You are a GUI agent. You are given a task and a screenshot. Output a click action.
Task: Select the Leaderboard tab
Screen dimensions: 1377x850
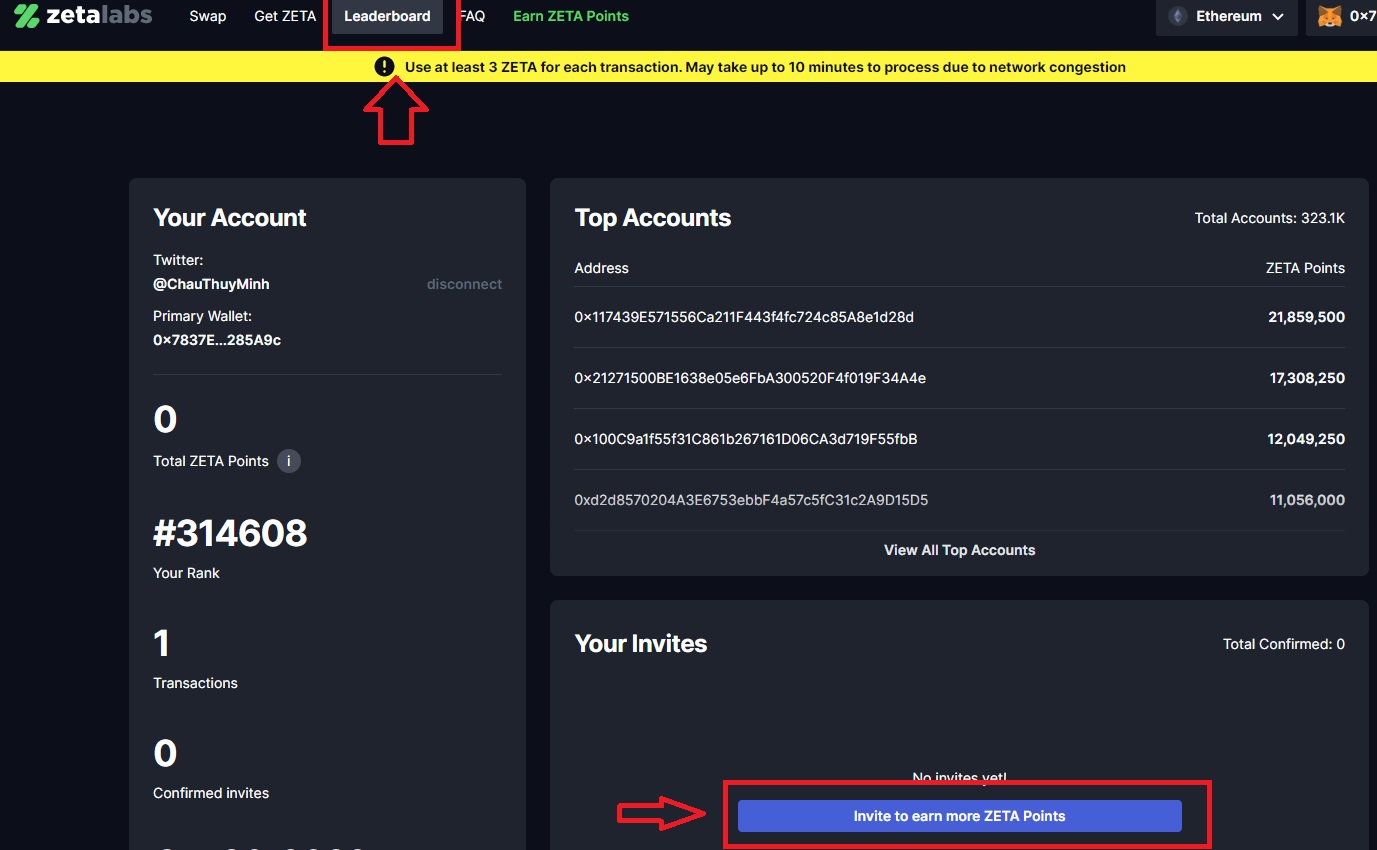tap(387, 16)
